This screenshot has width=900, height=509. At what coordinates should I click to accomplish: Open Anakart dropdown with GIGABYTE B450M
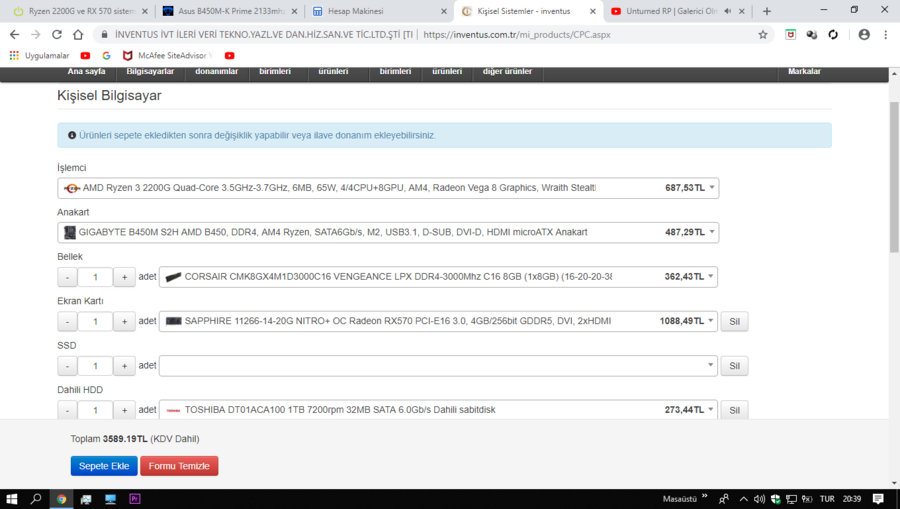click(x=388, y=232)
